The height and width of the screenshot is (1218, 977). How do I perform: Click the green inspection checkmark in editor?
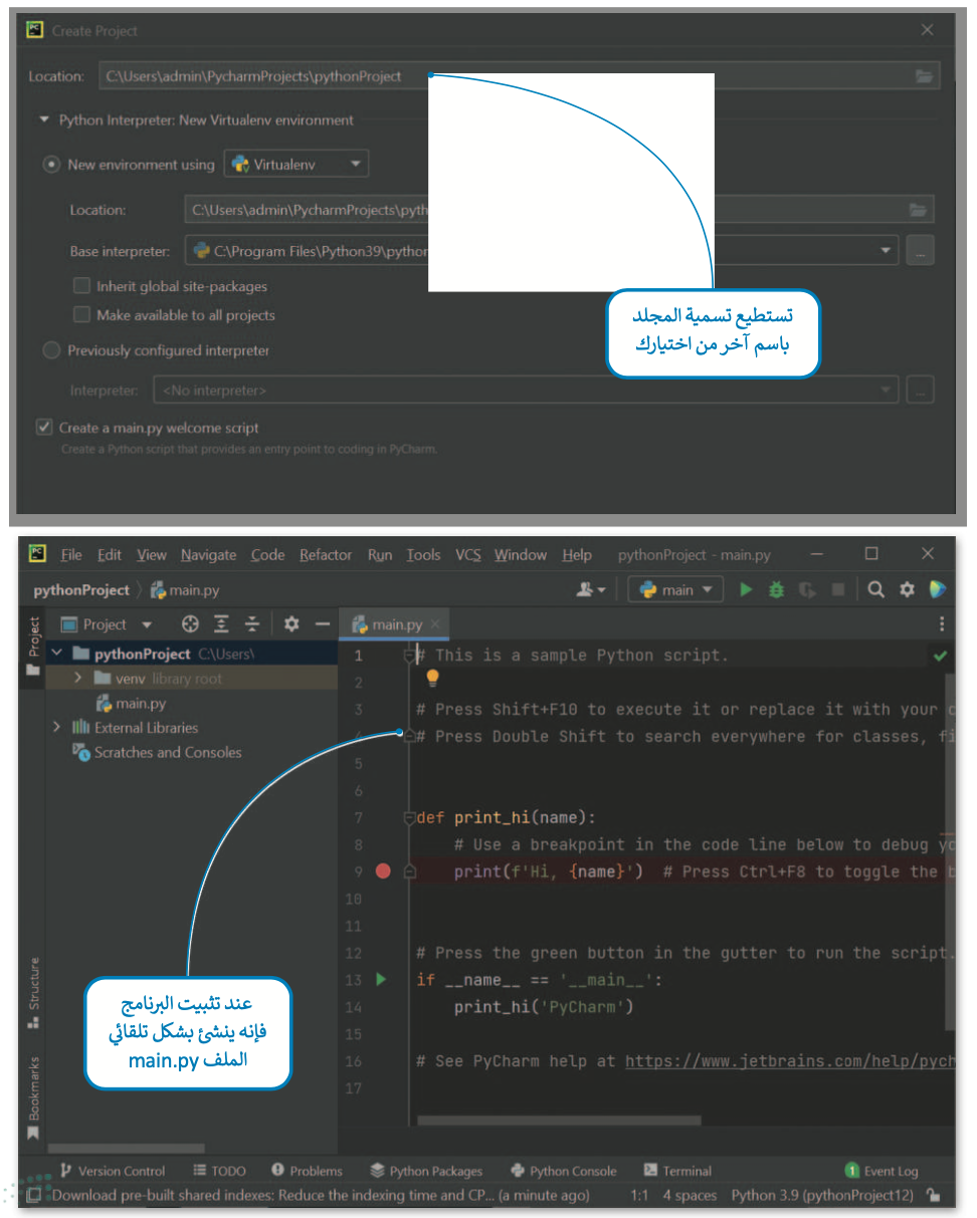(x=939, y=656)
